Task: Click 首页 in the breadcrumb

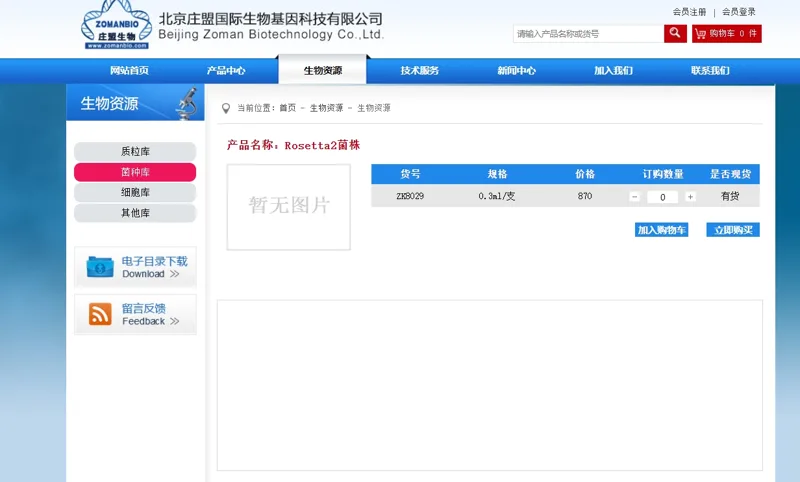Action: [288, 108]
